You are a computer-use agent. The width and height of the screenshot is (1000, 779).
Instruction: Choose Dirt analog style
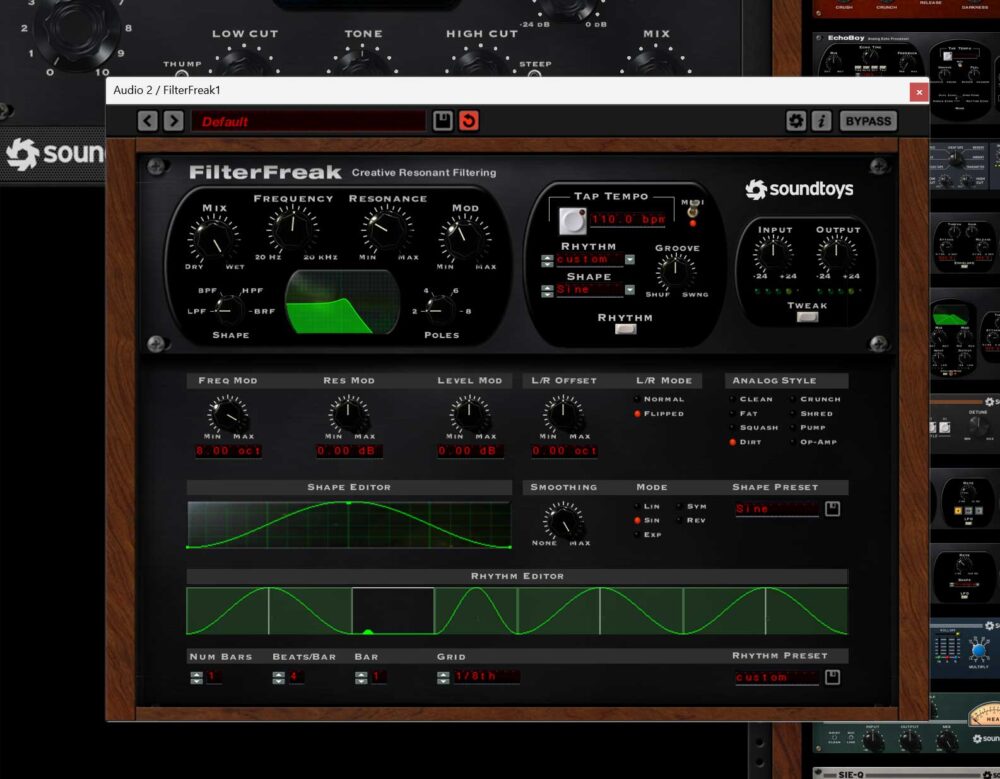point(746,441)
